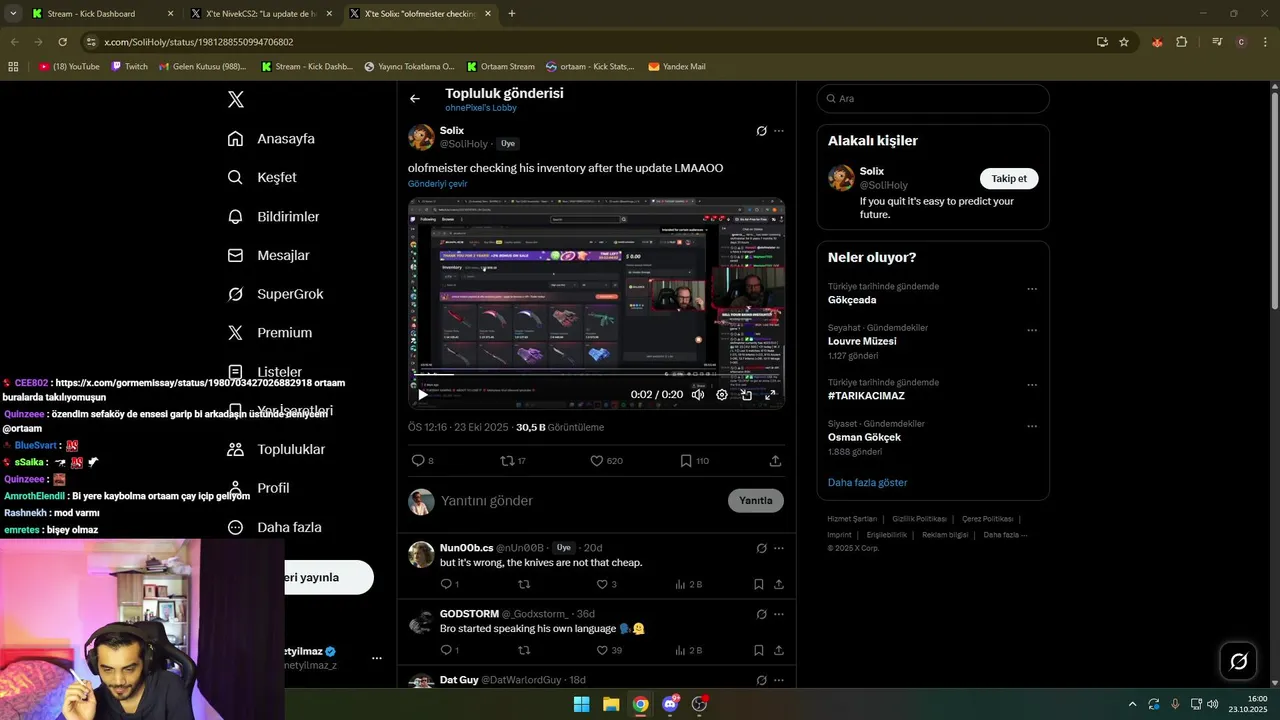Go back with the post header arrow
Screen dimensions: 1280x720
[x=415, y=99]
